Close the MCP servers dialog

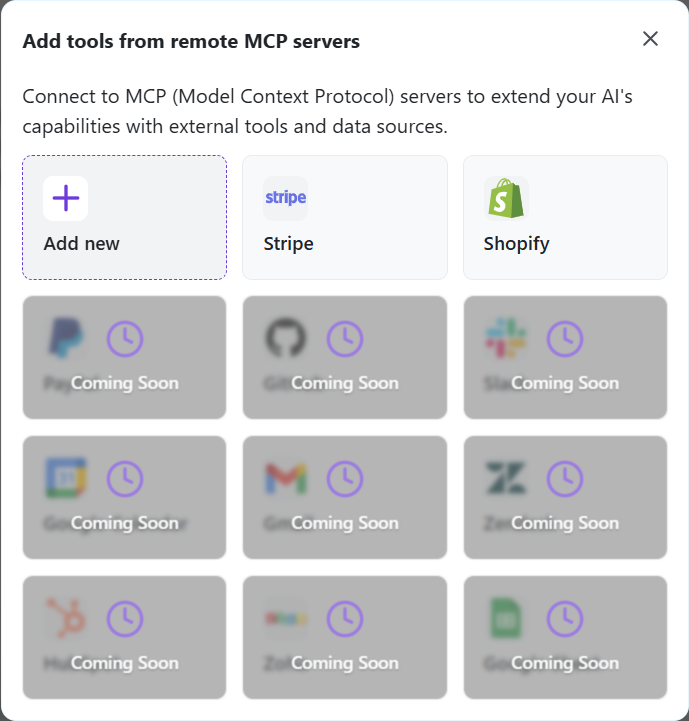click(650, 39)
